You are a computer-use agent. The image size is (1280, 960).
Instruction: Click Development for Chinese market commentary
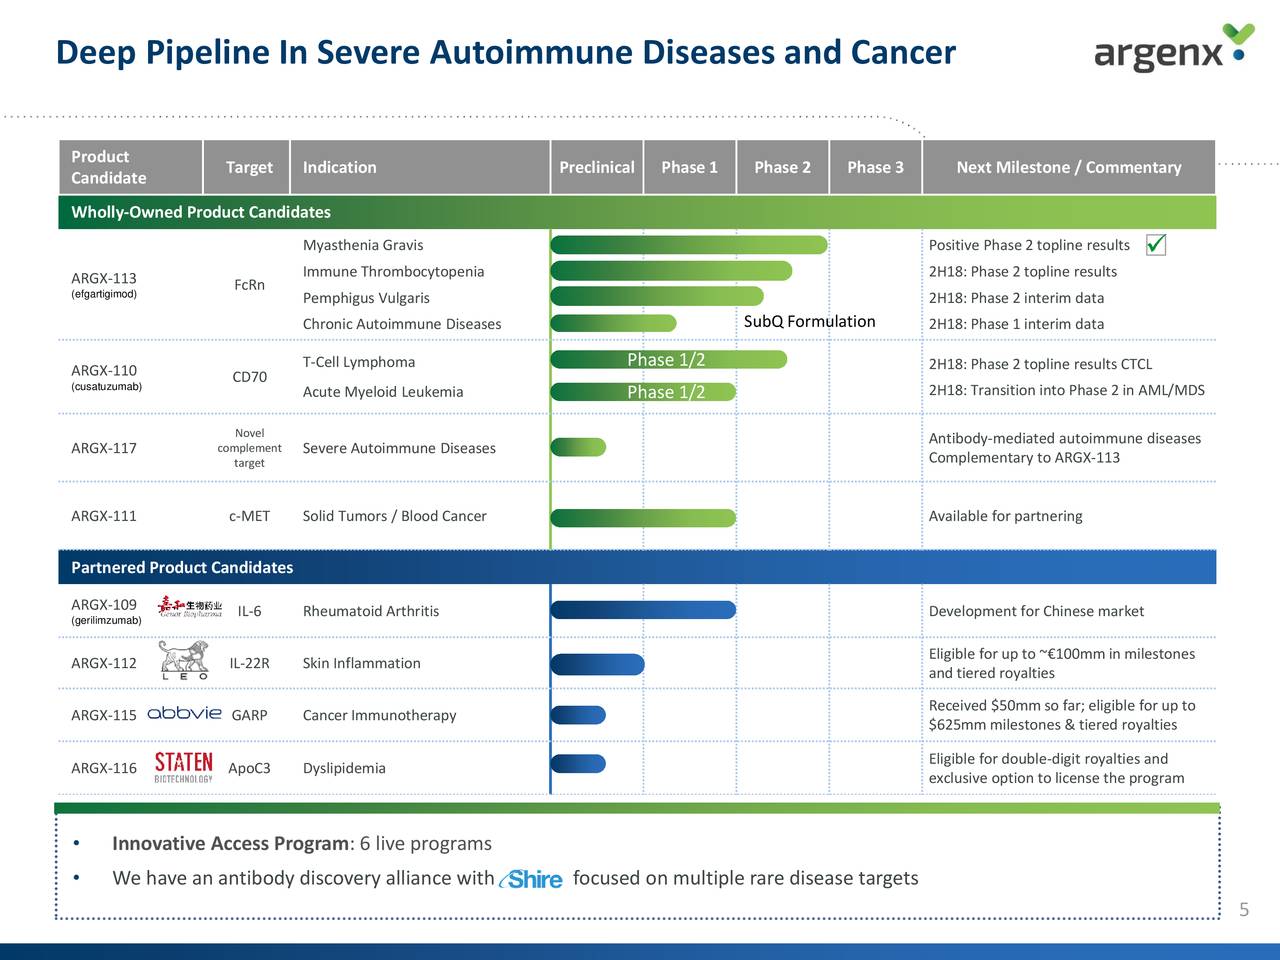pos(1036,611)
